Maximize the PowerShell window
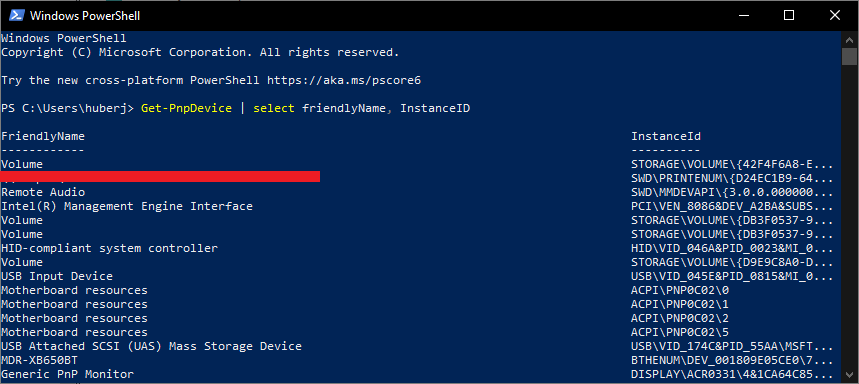Viewport: 859px width, 384px height. 789,15
